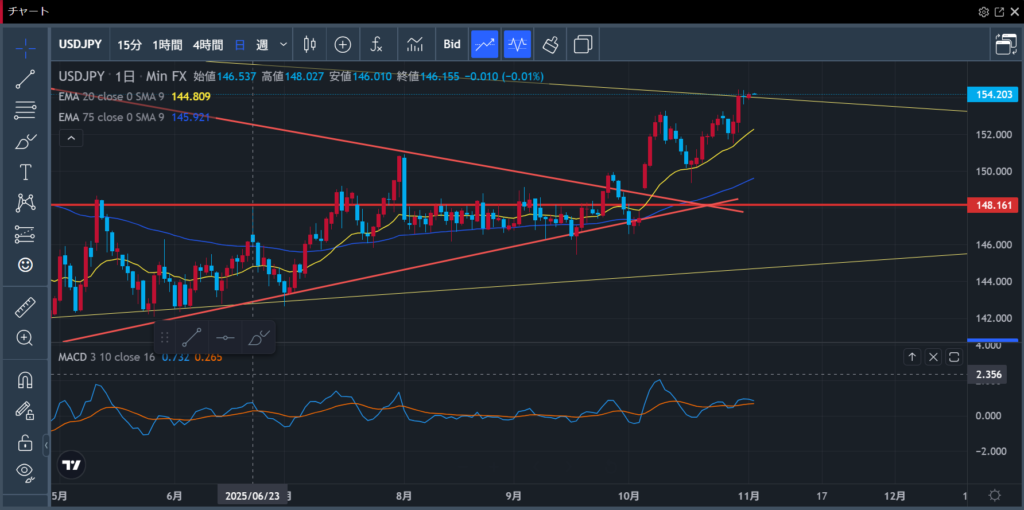Choose the Text annotation tool
Image resolution: width=1024 pixels, height=510 pixels.
26,172
